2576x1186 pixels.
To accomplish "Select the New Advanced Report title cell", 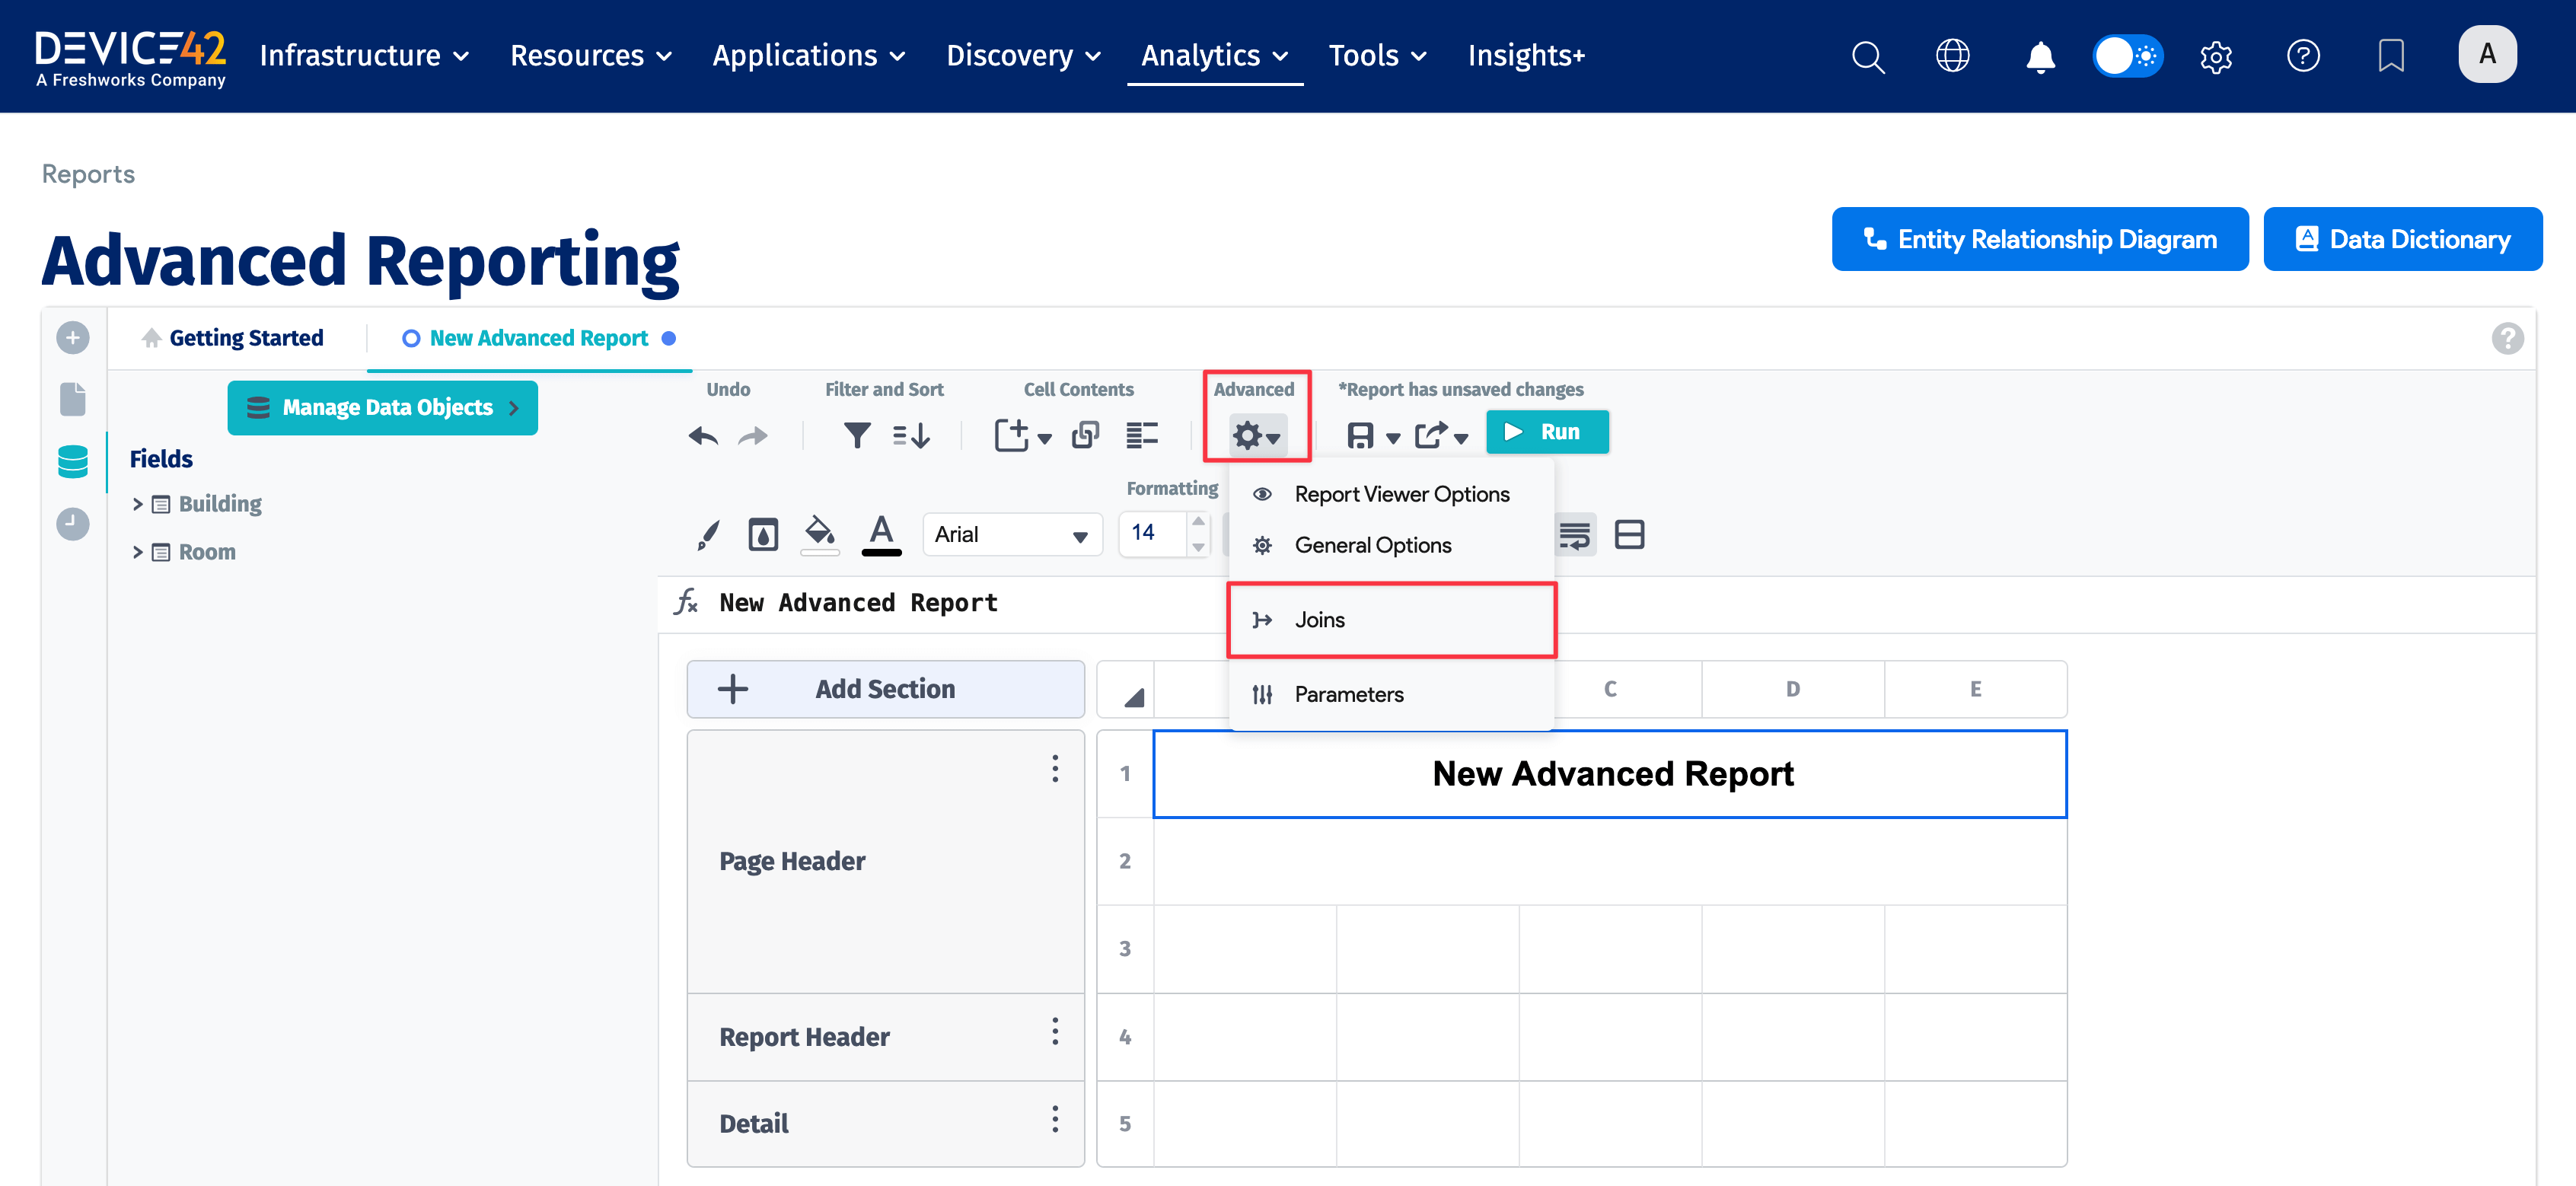I will (x=1610, y=774).
